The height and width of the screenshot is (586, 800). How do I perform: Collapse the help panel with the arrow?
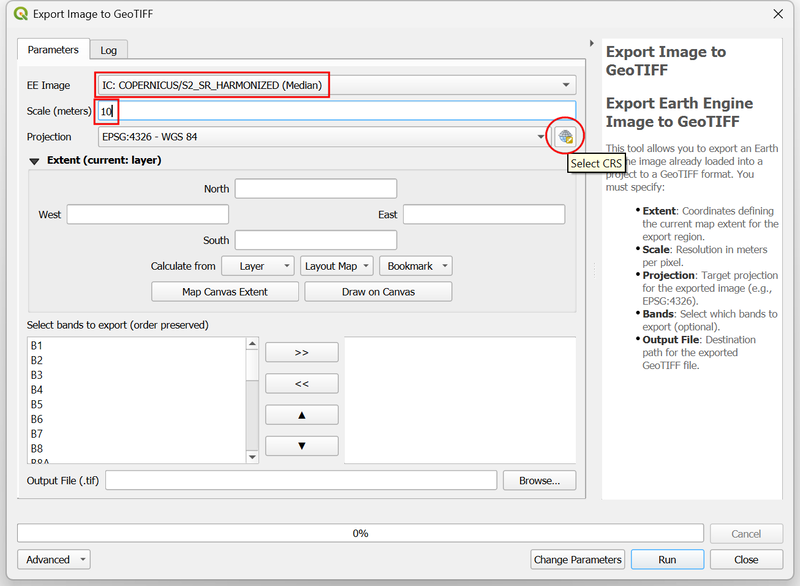click(x=593, y=44)
